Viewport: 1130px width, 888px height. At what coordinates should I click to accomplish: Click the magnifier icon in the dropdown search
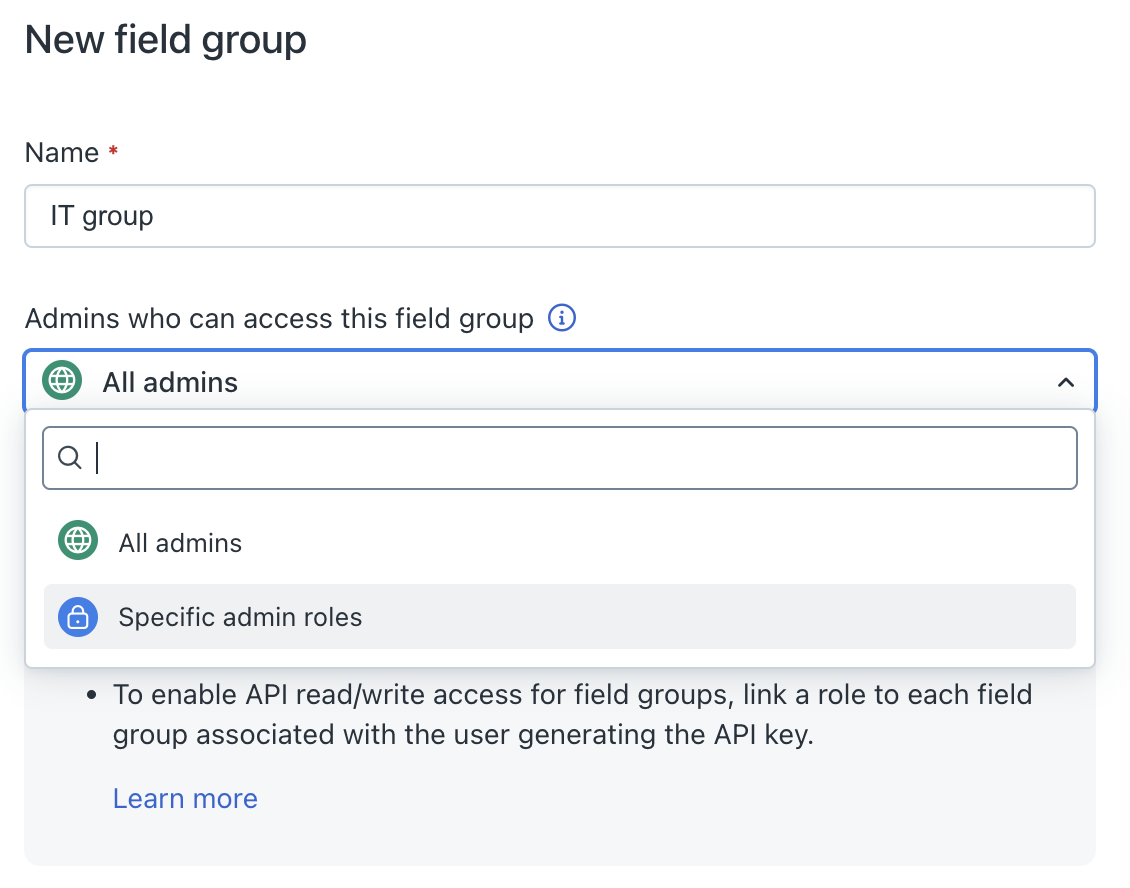(70, 458)
